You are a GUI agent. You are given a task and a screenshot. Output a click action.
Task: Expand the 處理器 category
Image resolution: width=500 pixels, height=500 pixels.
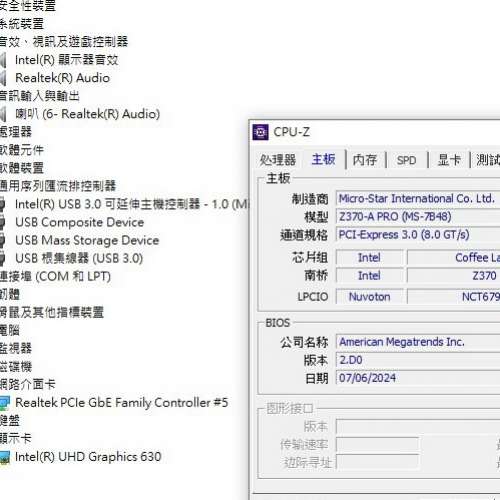click(16, 132)
